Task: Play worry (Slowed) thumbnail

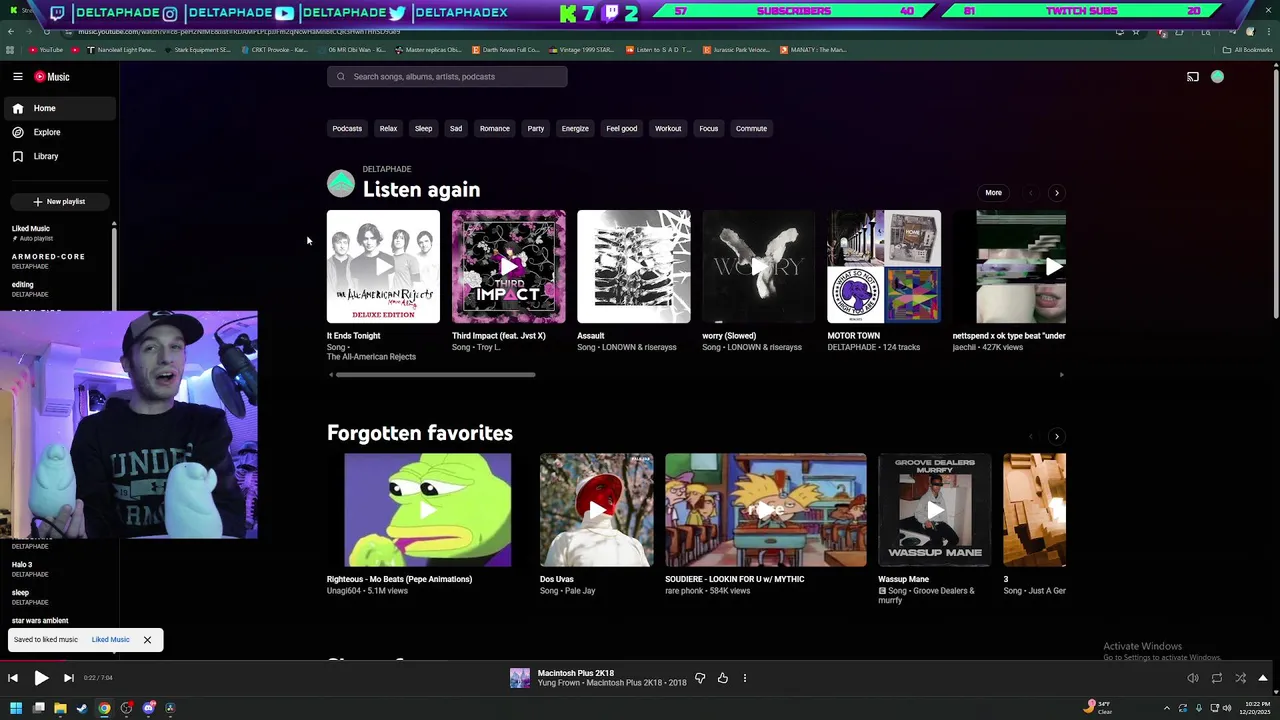Action: point(759,267)
